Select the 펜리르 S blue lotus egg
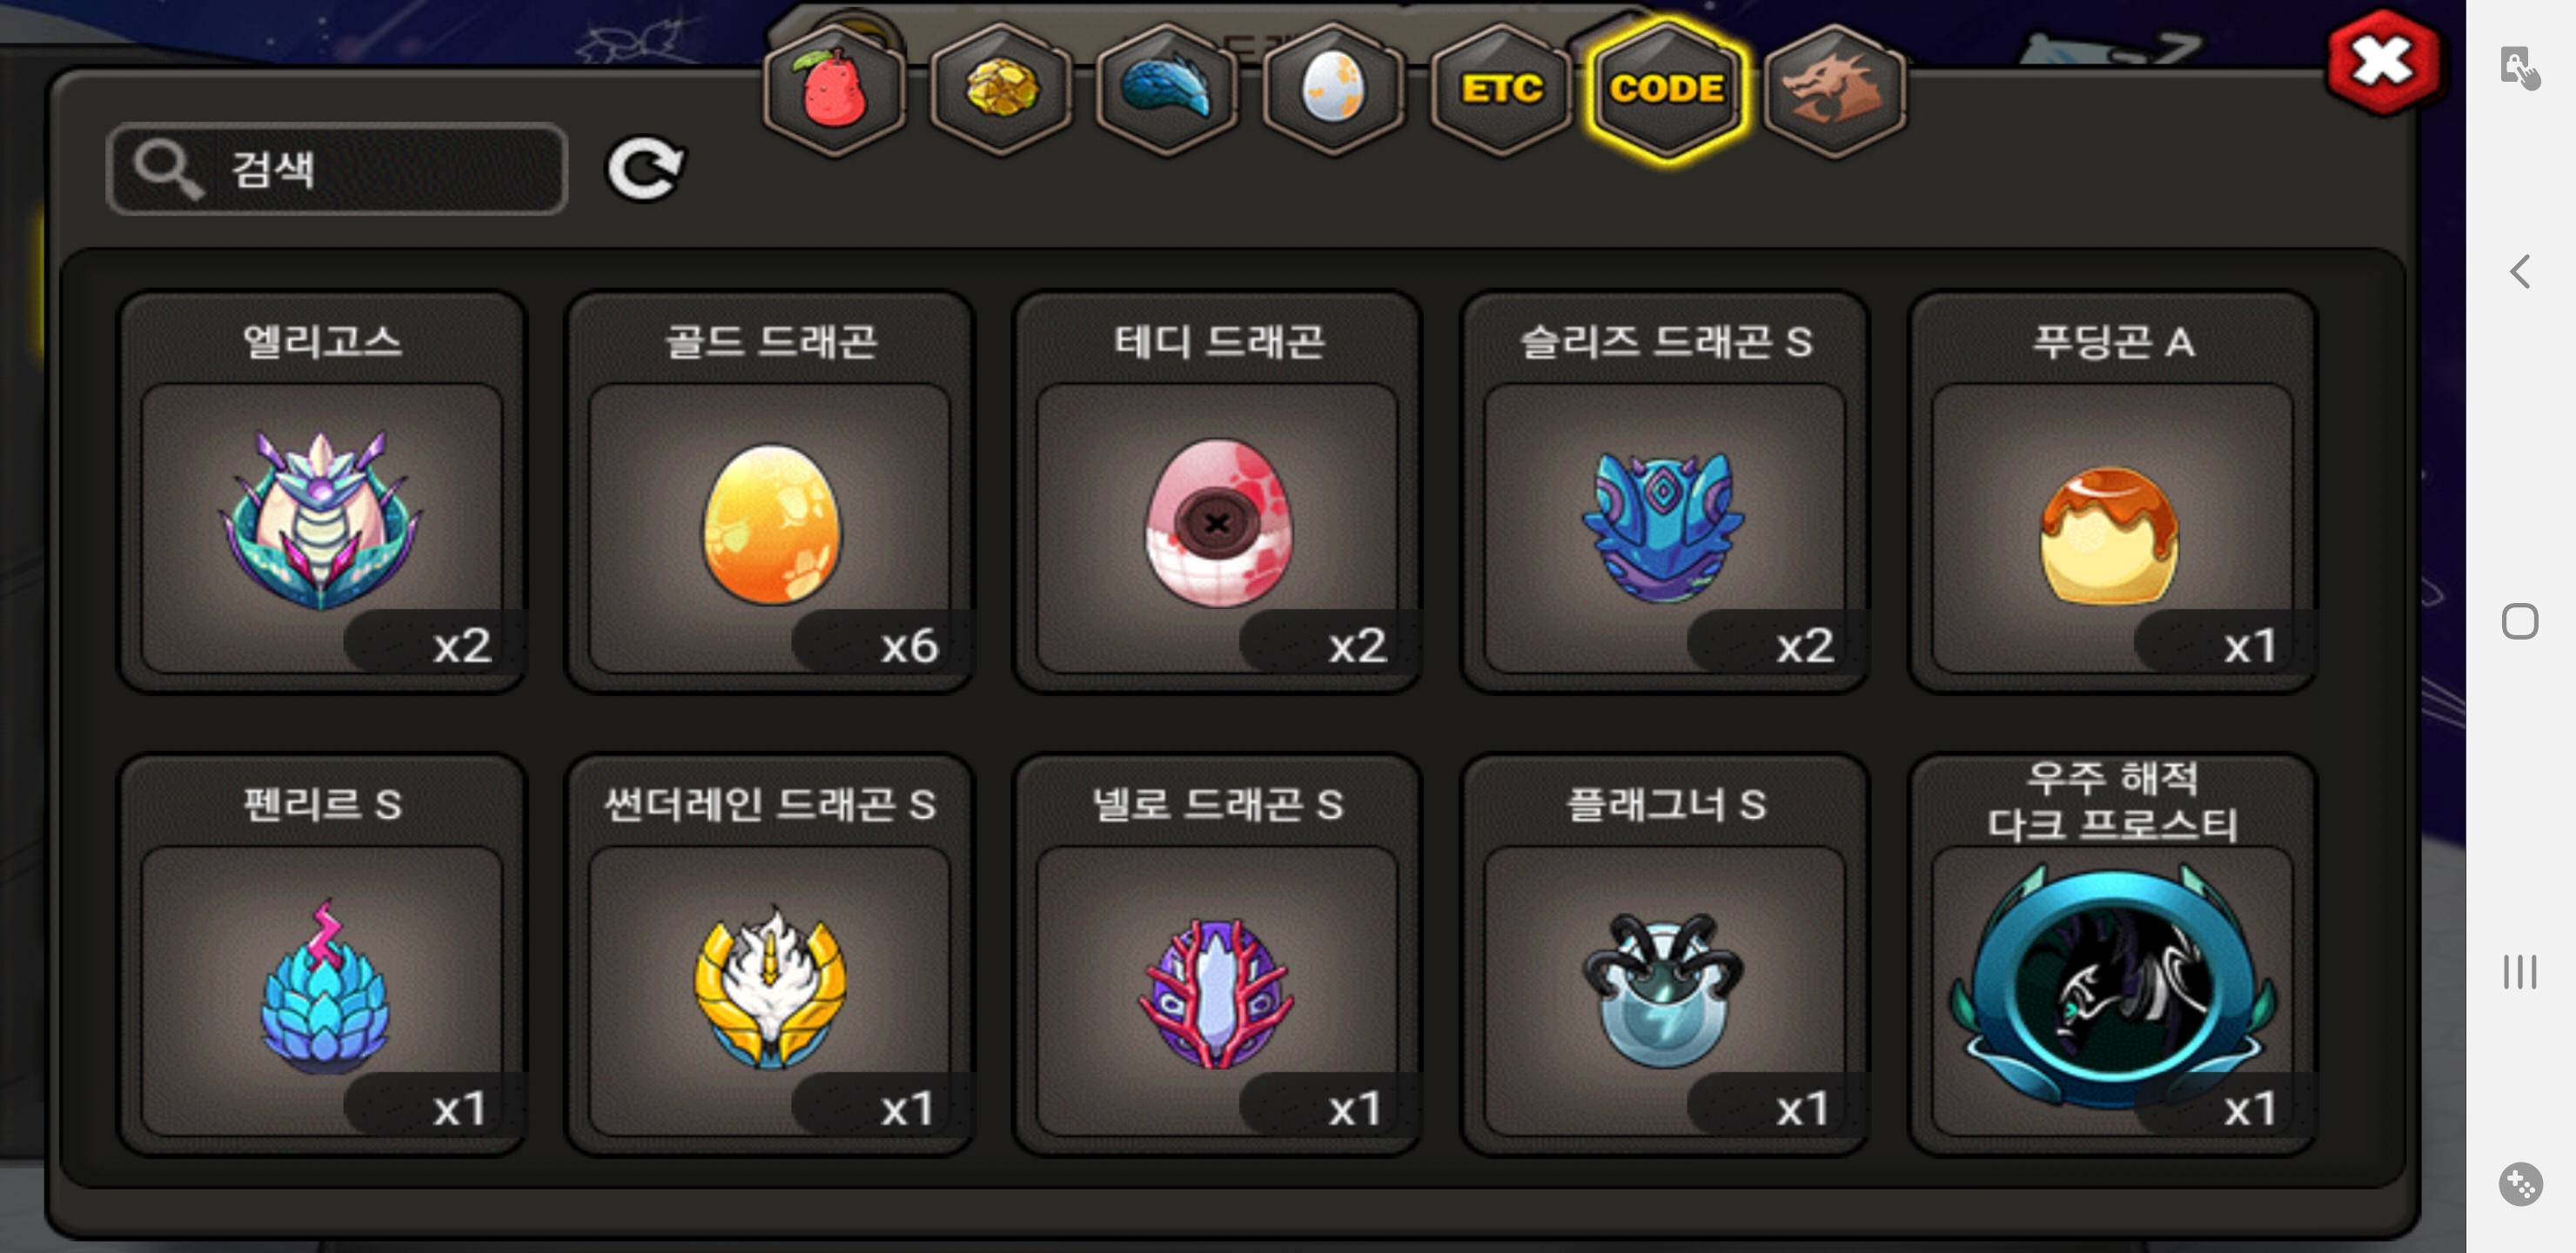The image size is (2576, 1253). pos(322,955)
